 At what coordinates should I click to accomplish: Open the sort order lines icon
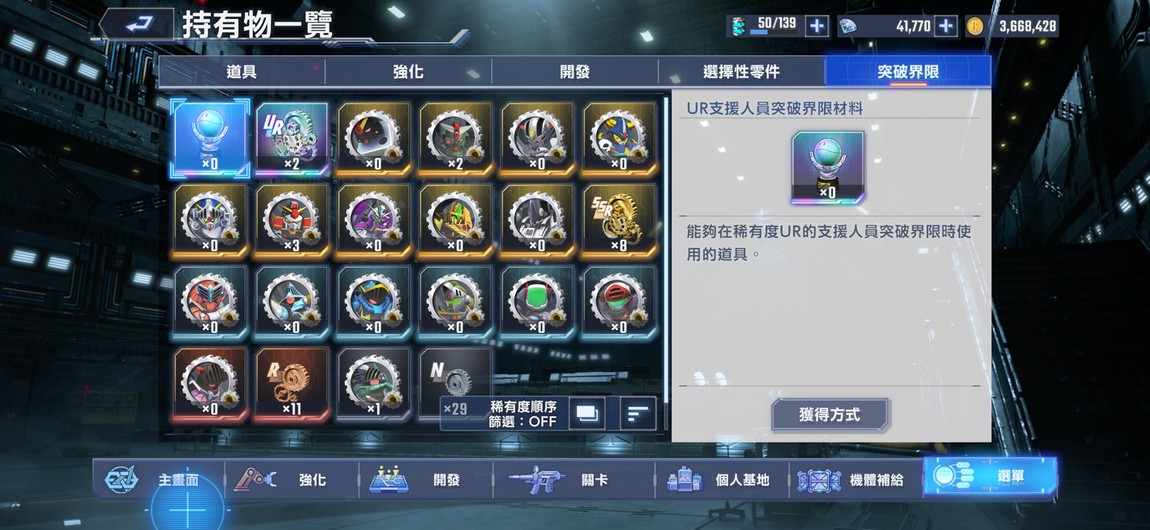coord(638,413)
